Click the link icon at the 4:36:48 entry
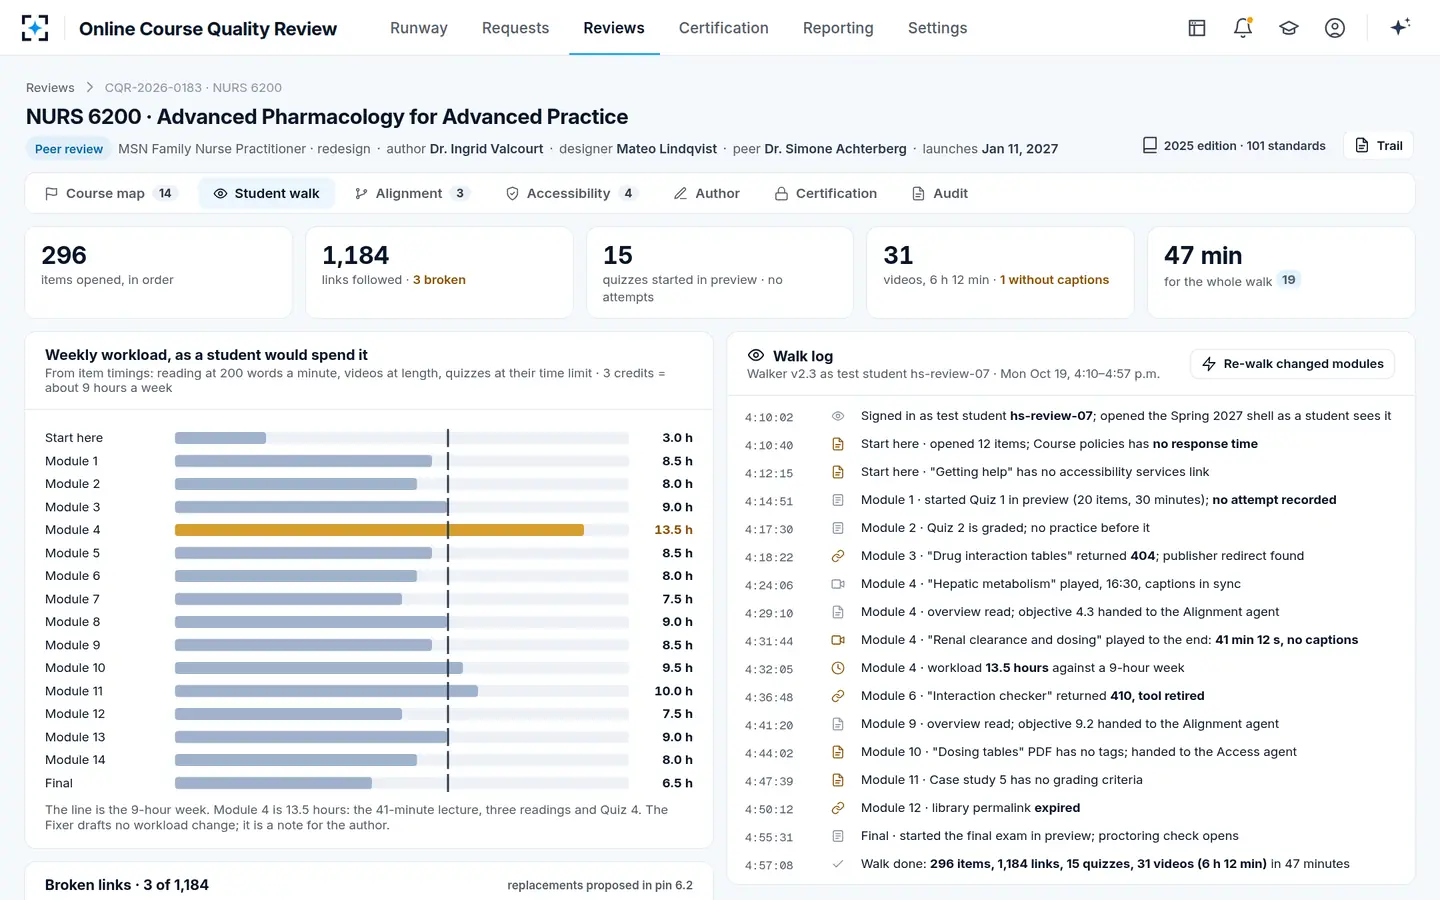The height and width of the screenshot is (900, 1440). click(838, 696)
